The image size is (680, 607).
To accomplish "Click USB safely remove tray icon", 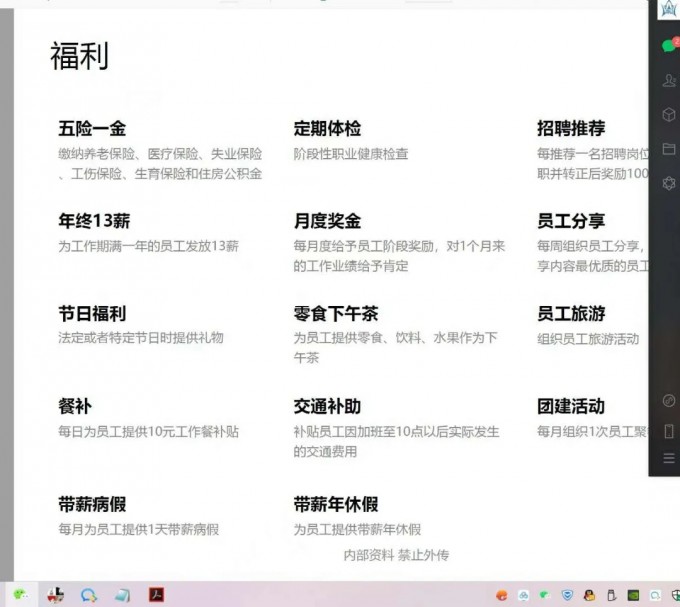I will pos(611,595).
